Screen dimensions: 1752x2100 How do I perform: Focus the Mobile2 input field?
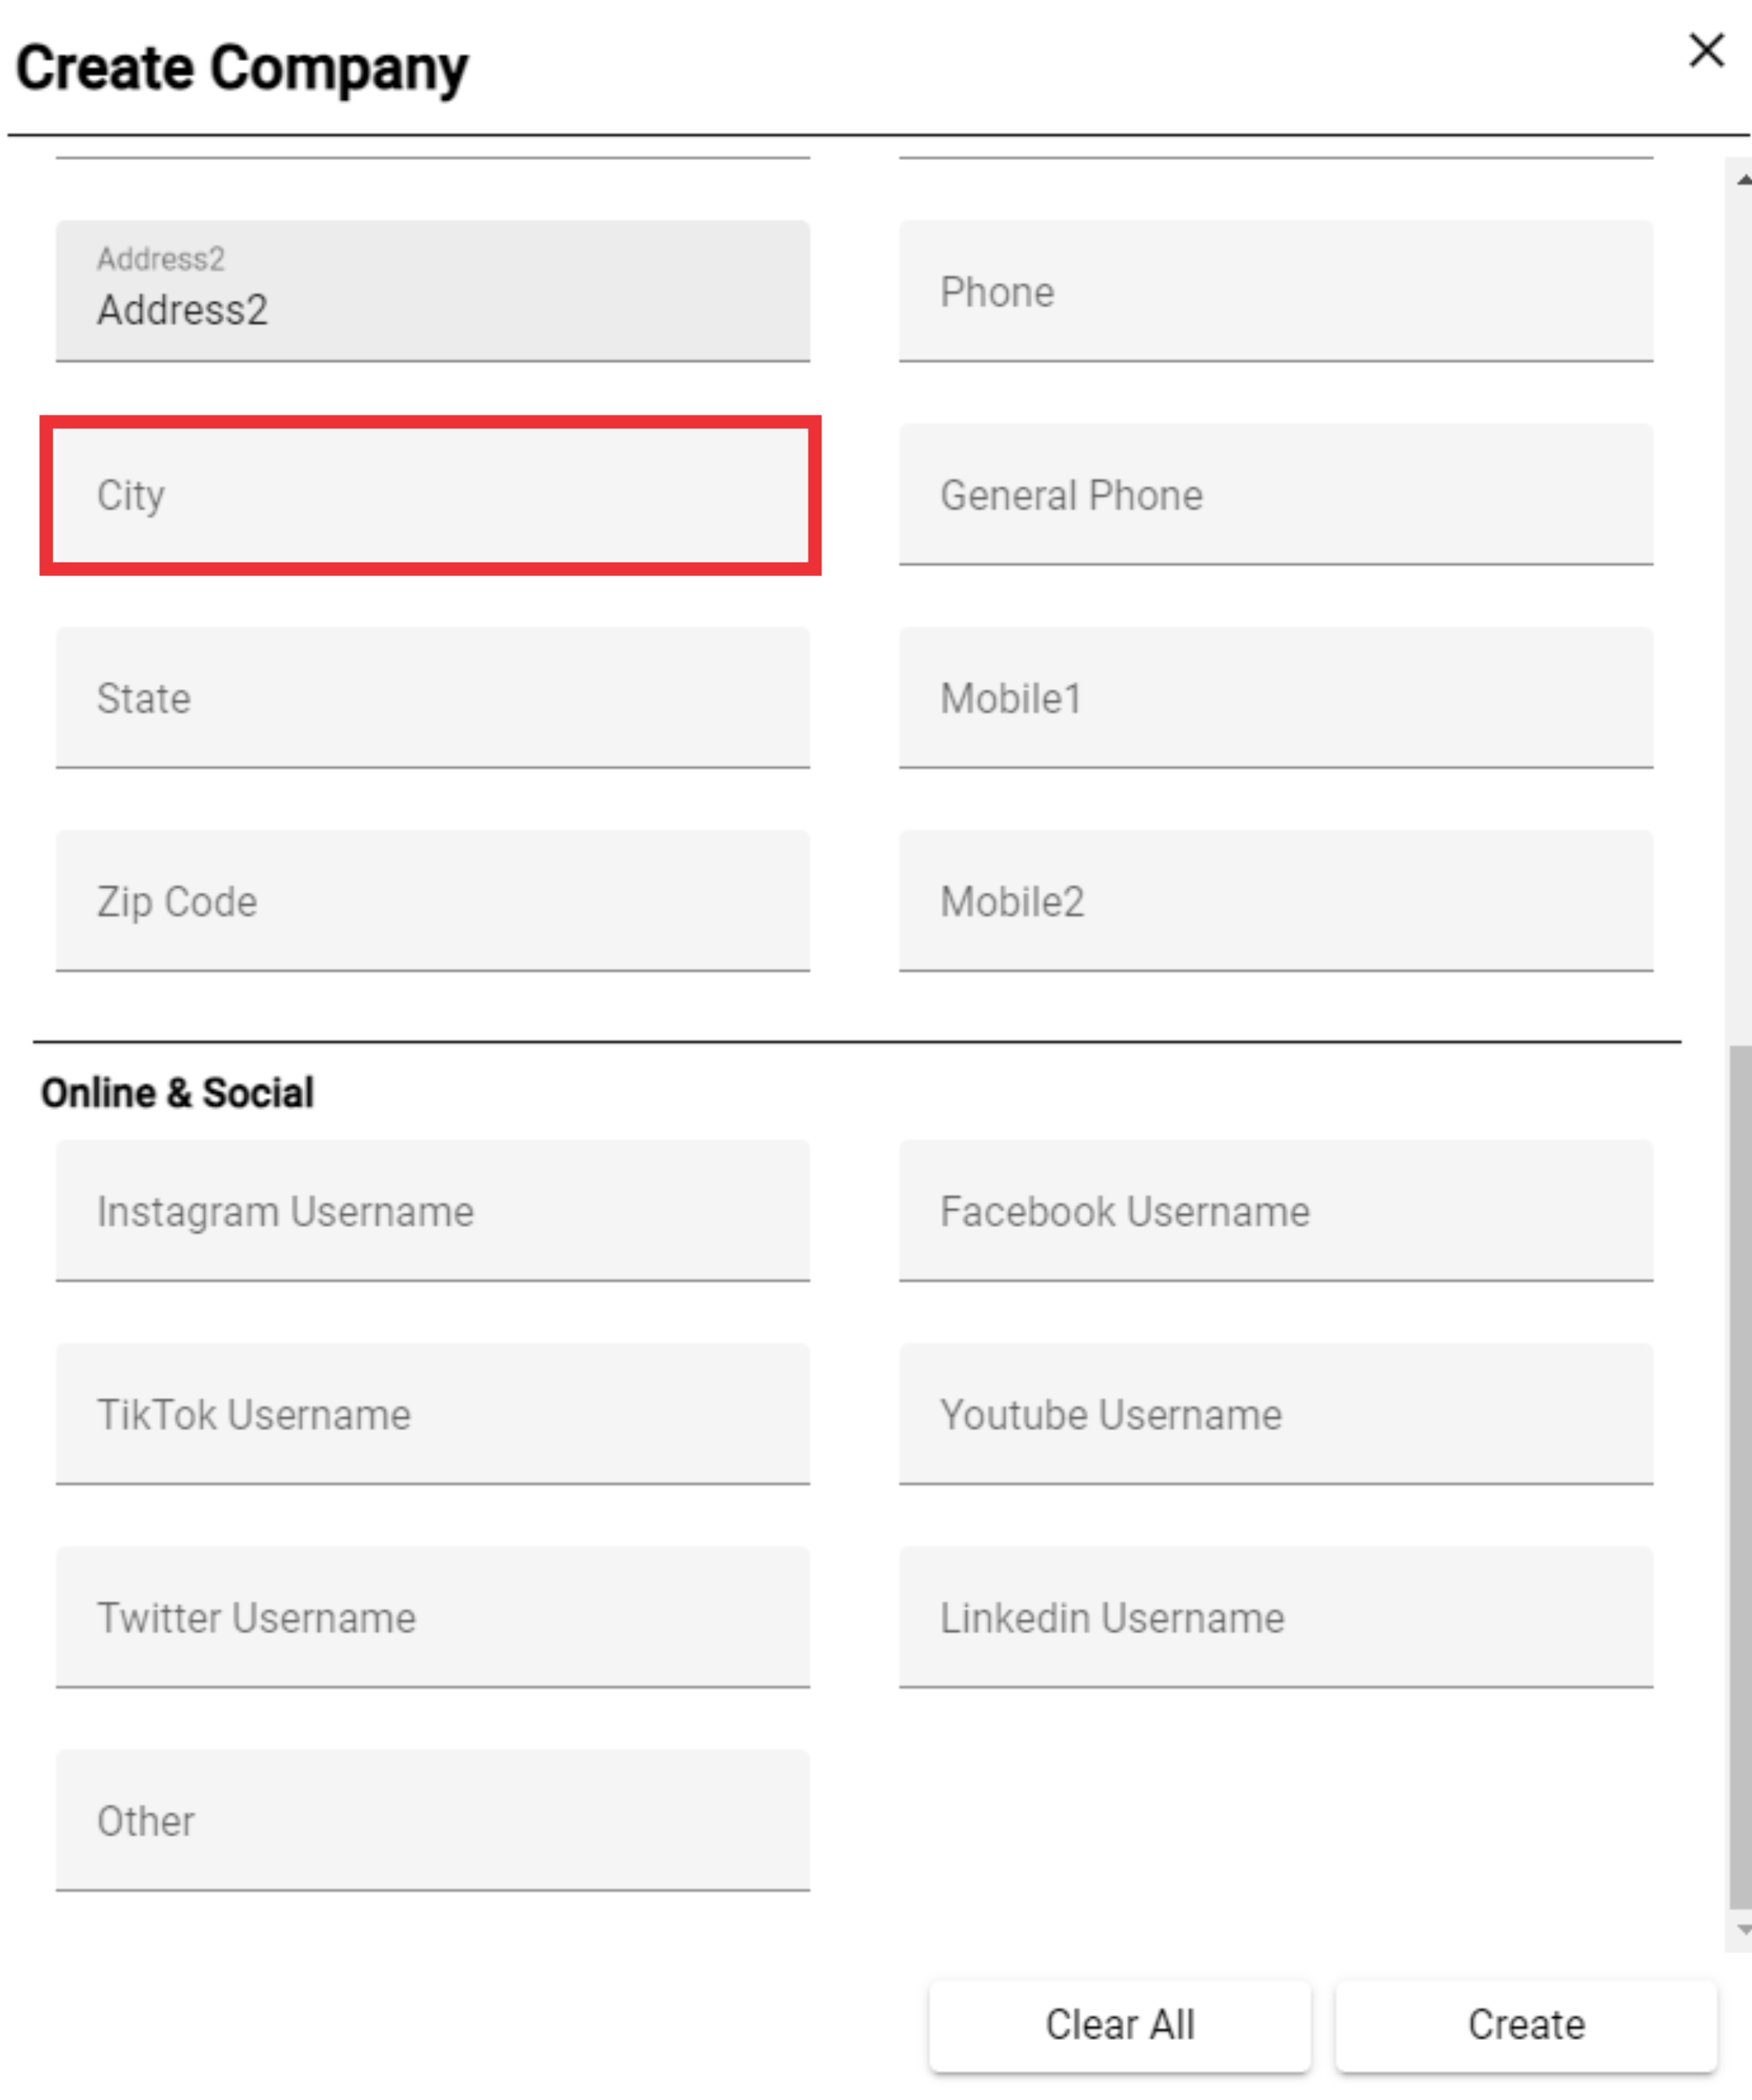[x=1275, y=901]
